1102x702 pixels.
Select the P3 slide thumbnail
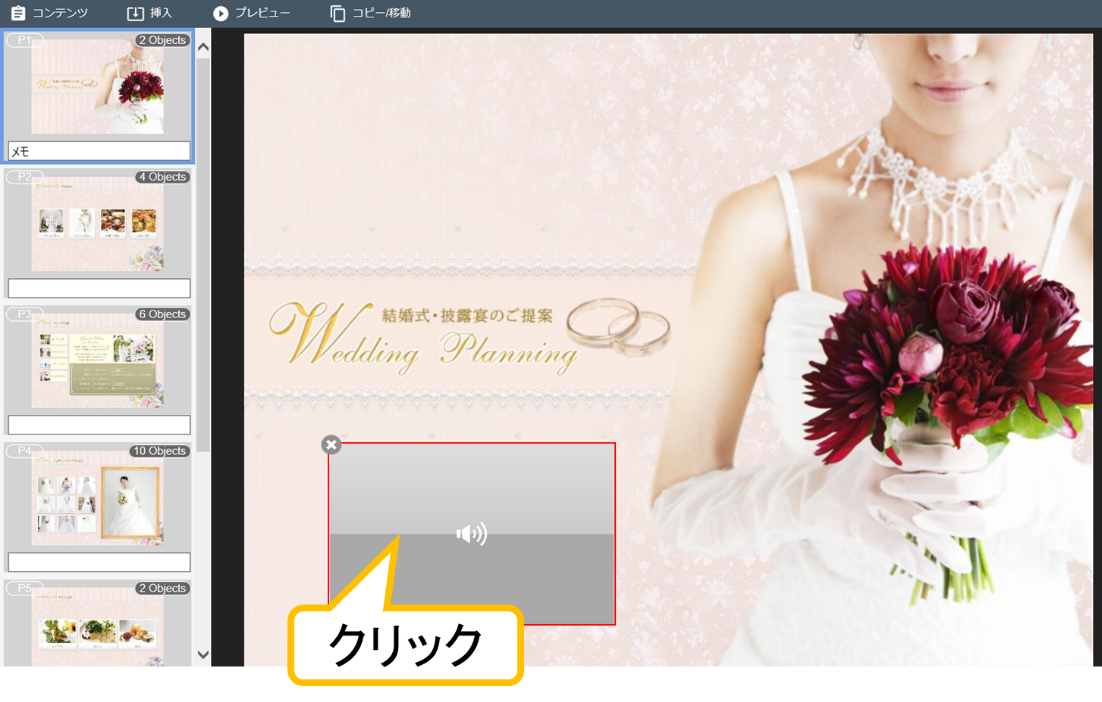(x=97, y=361)
